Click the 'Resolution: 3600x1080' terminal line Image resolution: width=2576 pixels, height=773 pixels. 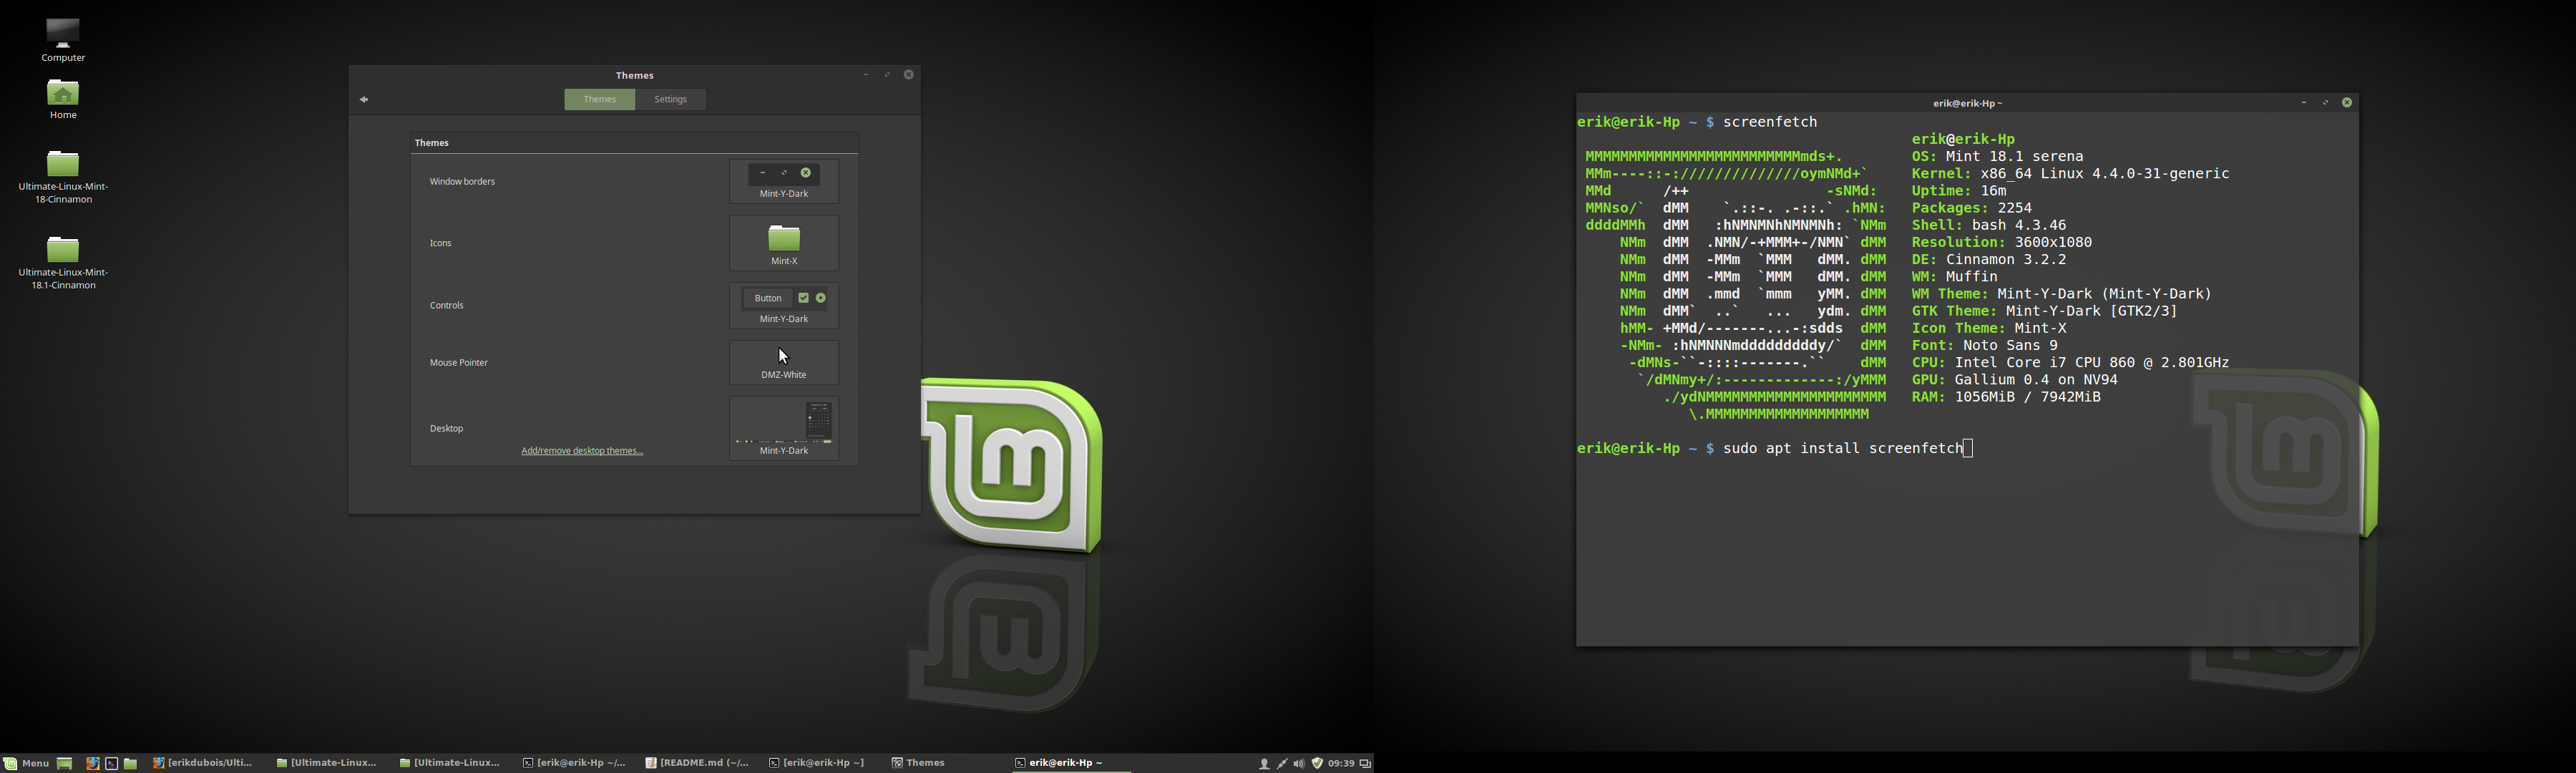coord(2002,243)
